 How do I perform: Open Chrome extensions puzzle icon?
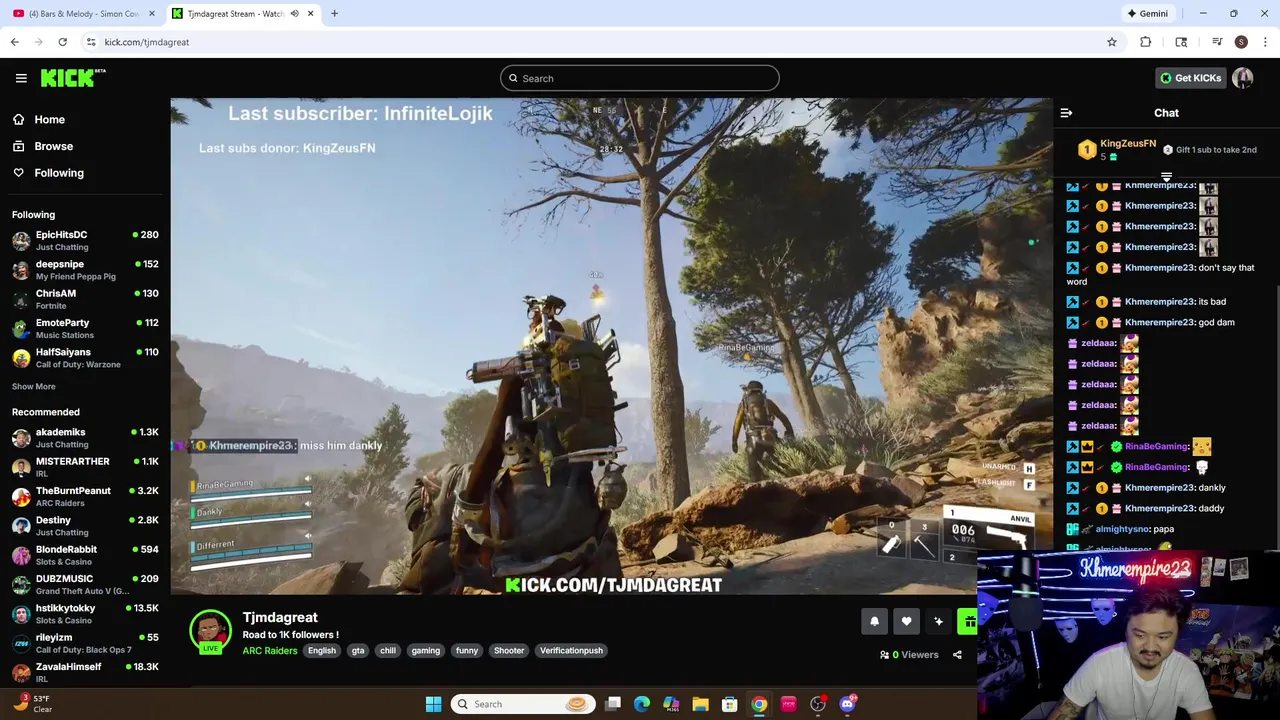(x=1146, y=42)
